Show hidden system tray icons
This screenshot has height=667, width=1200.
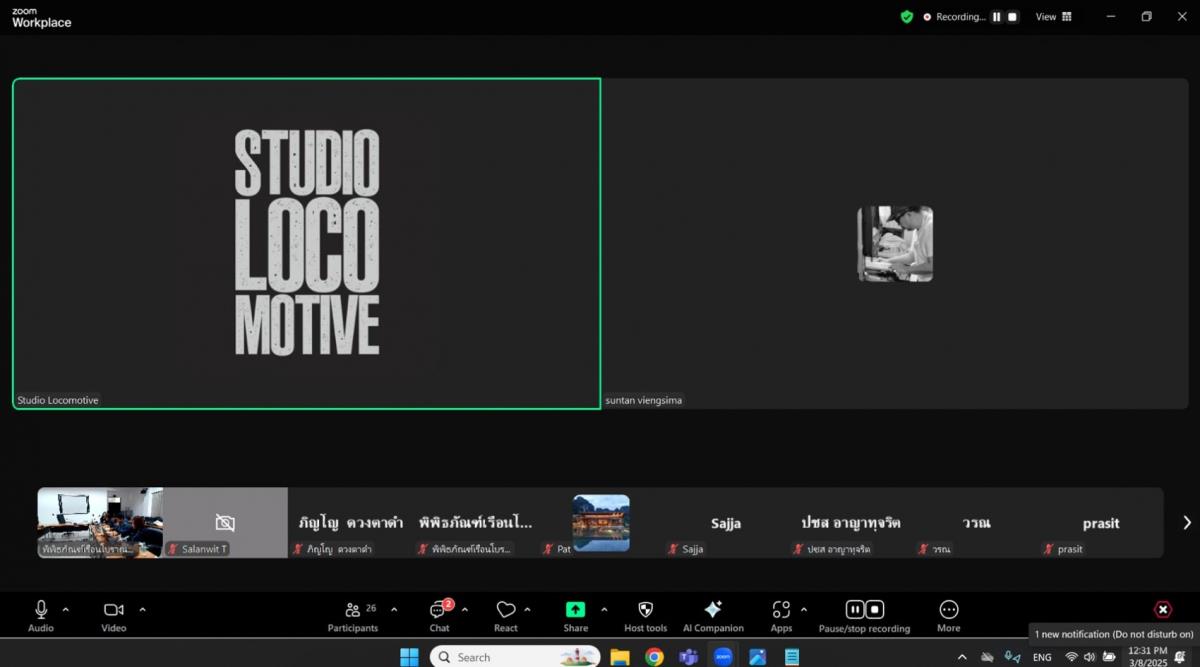tap(962, 657)
